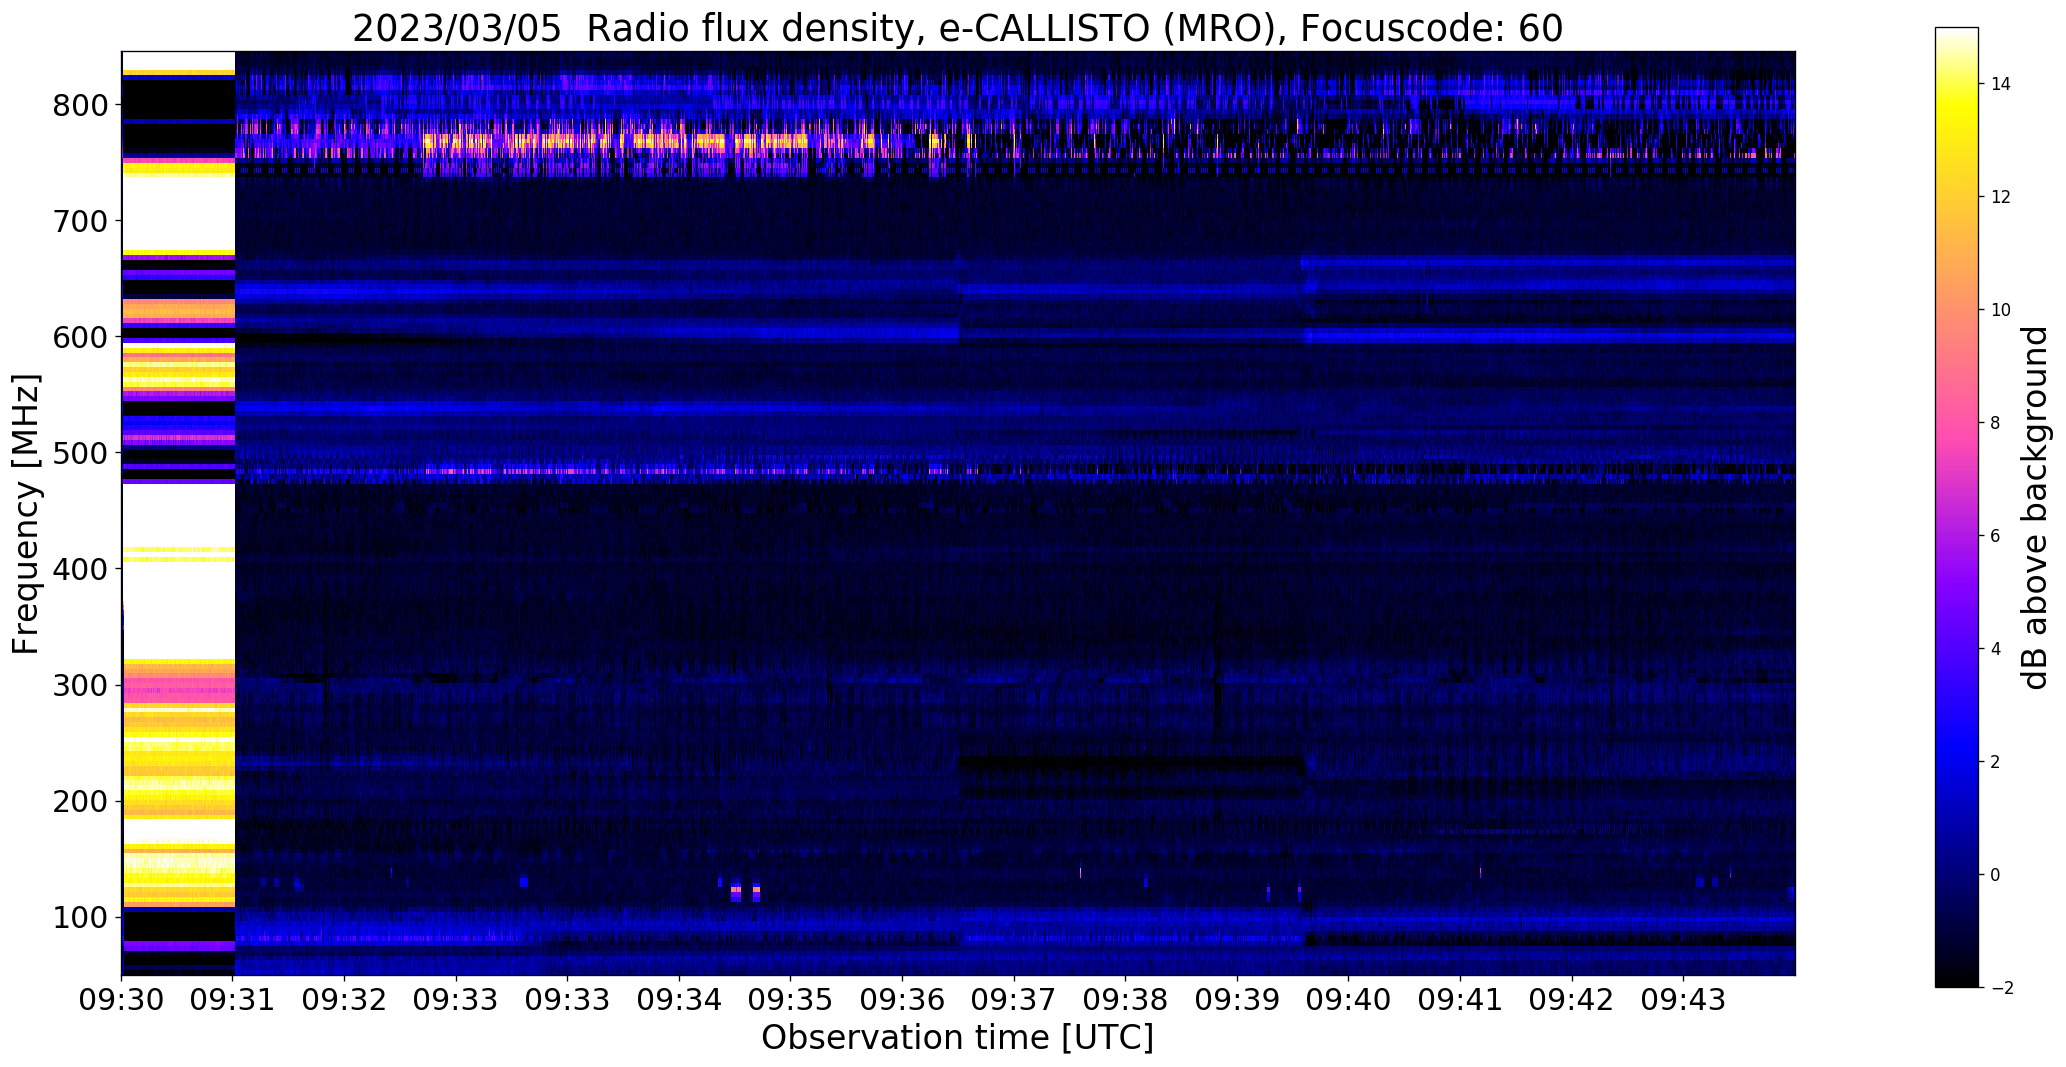Click the "Frequency [MHz]" y-axis label
This screenshot has width=2066, height=1067.
point(27,514)
